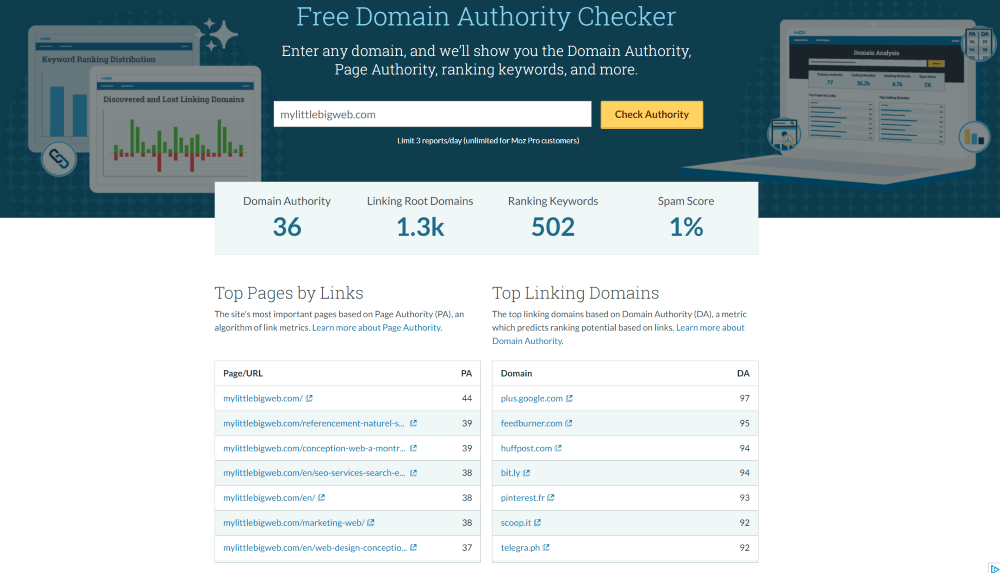Image resolution: width=1000 pixels, height=573 pixels.
Task: Open the referencement-naturel page URL link
Action: (x=313, y=424)
